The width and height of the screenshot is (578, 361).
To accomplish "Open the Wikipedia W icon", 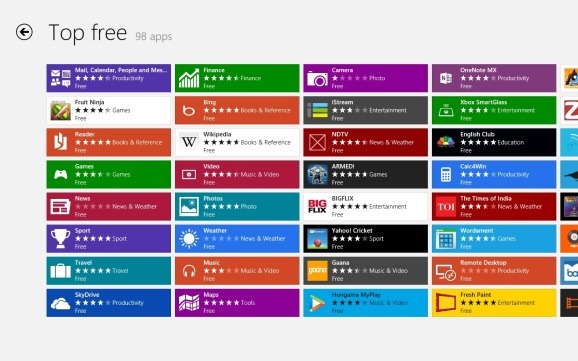I will [189, 142].
